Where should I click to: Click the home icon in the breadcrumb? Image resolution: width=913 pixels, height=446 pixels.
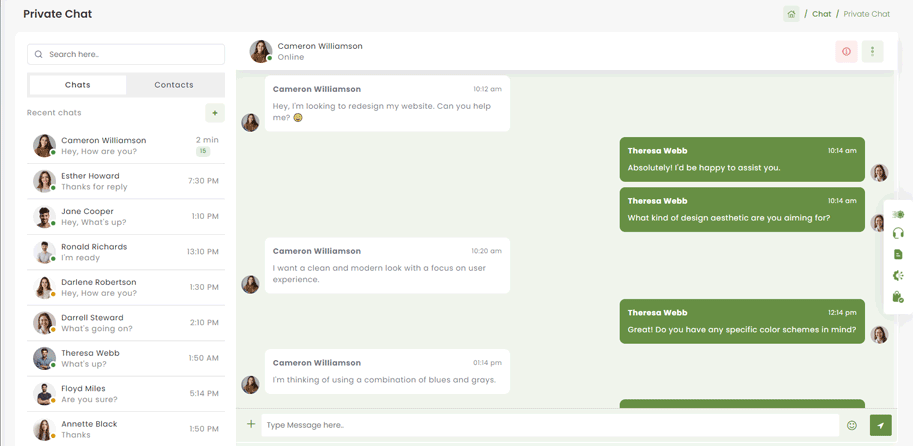point(791,14)
